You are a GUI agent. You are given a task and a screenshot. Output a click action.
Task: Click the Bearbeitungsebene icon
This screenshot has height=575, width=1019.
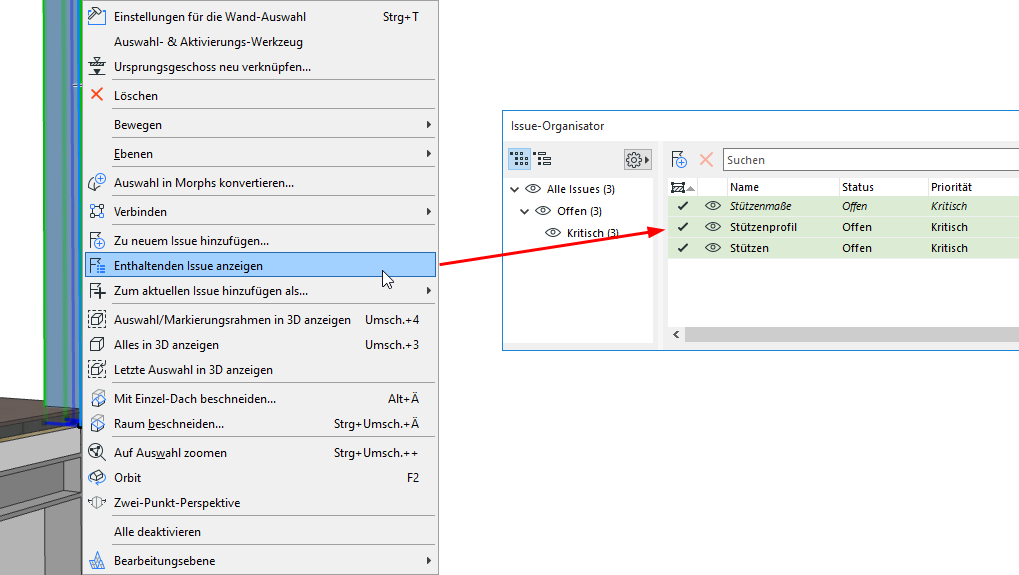point(97,560)
